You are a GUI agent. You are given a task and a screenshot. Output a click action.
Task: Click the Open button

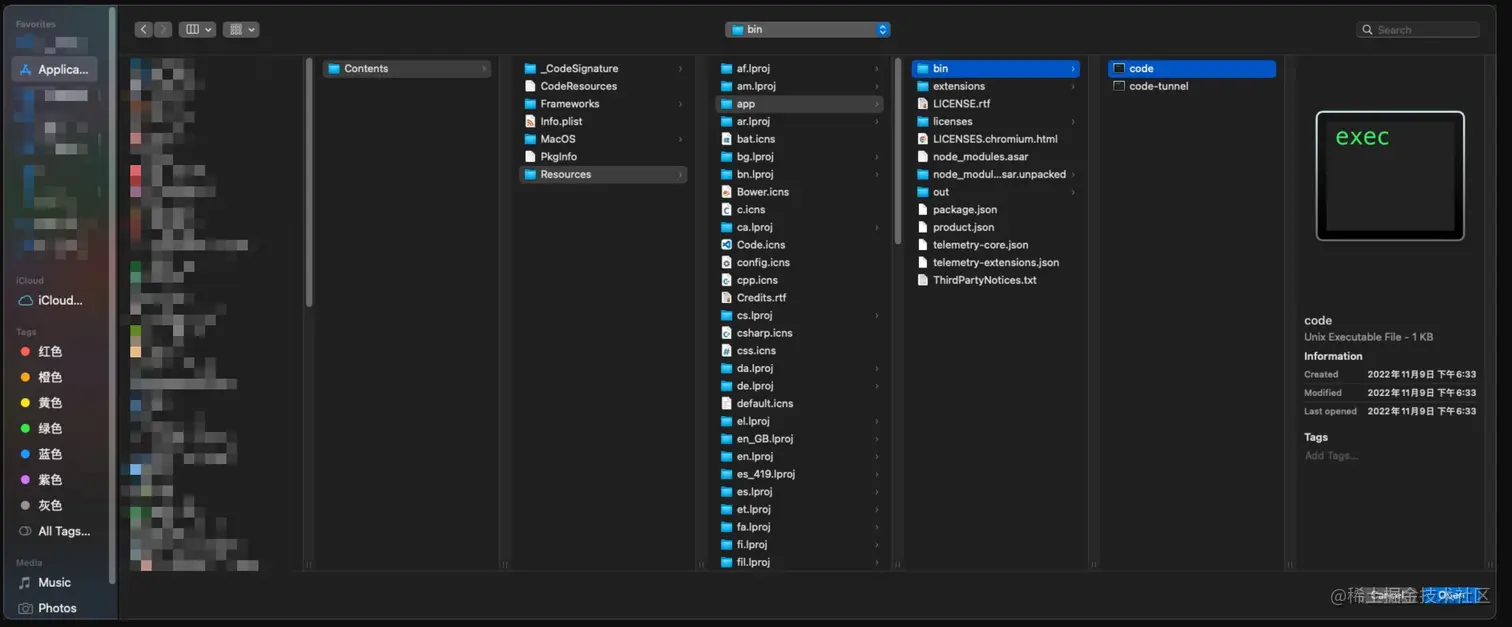tap(1451, 595)
